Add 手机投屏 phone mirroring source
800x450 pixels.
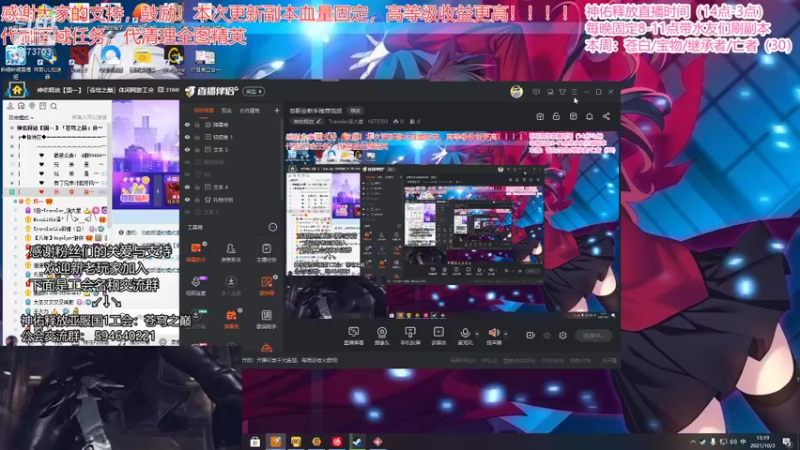click(410, 336)
